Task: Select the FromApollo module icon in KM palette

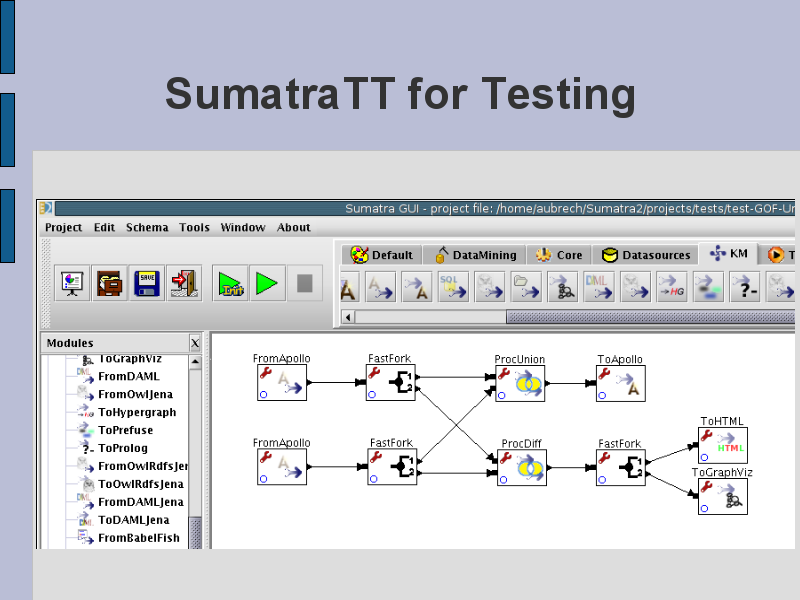Action: (x=380, y=287)
